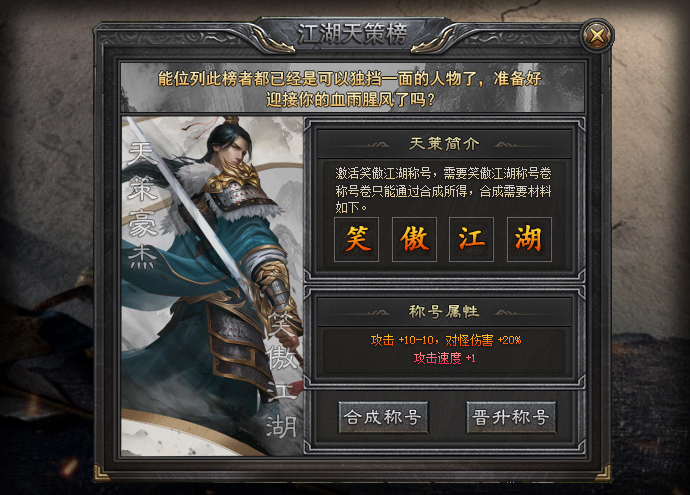The width and height of the screenshot is (690, 495).
Task: Click the 攻击 +10-10 attribute line
Action: (x=446, y=340)
